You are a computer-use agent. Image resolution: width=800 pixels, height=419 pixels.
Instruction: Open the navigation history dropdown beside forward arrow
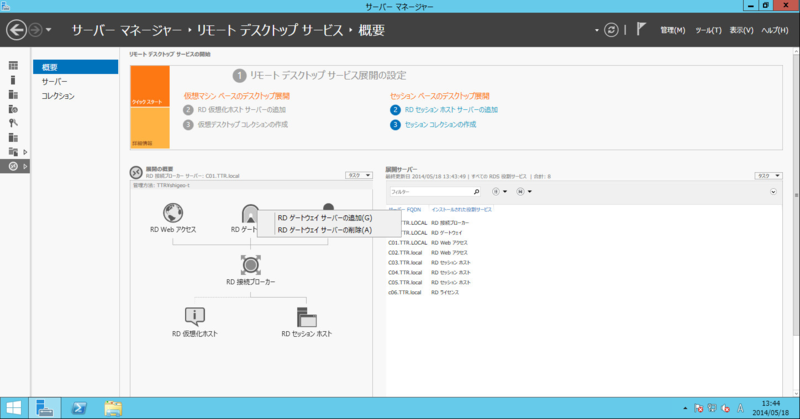coord(48,30)
